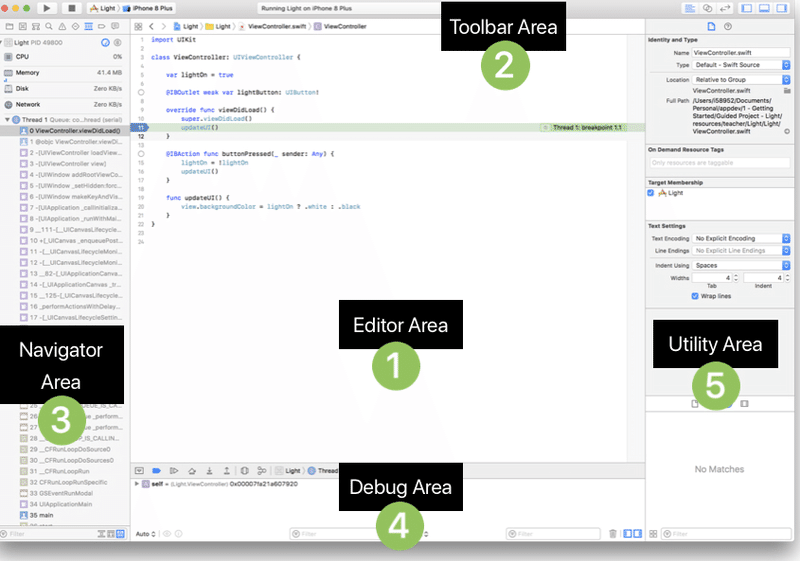This screenshot has width=800, height=561.
Task: Switch to the Standard editor button
Action: pyautogui.click(x=690, y=8)
